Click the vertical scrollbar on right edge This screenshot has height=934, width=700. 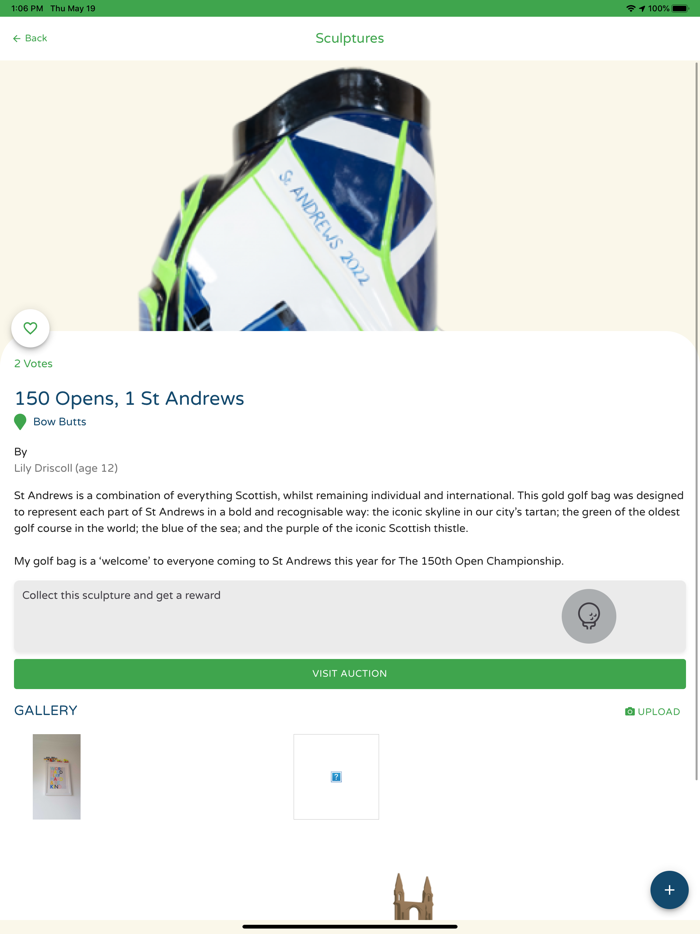[697, 420]
